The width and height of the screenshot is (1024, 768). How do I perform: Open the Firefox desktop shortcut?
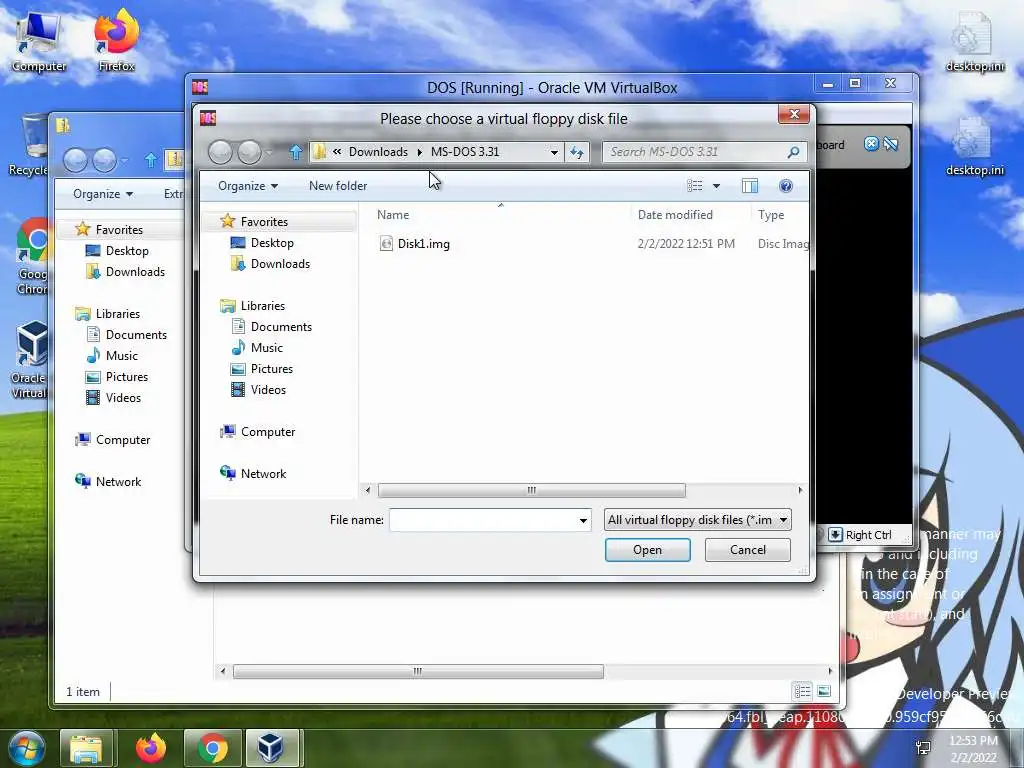116,40
